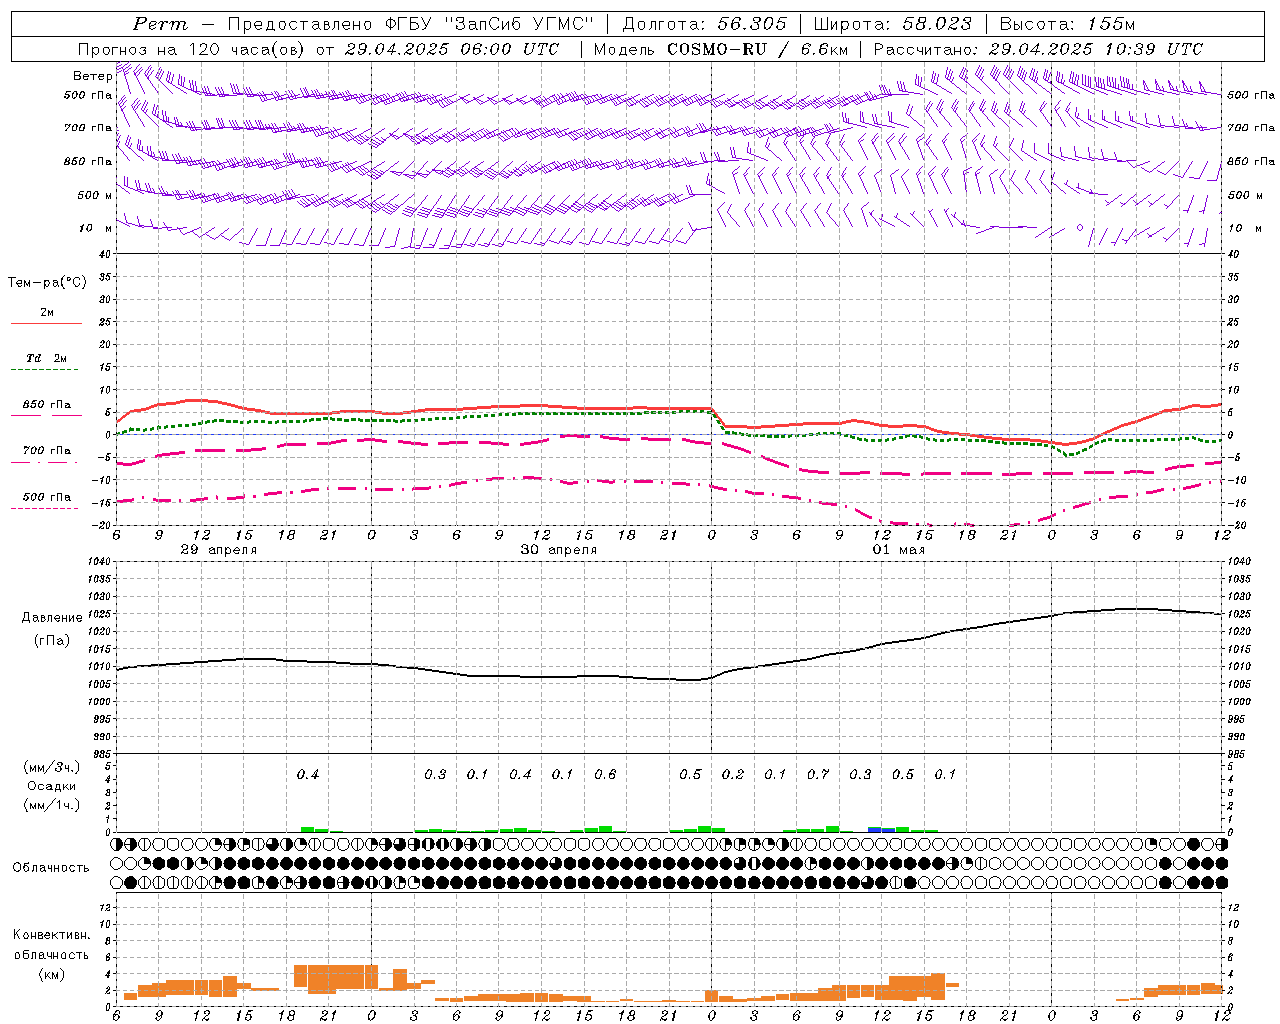Screen dimensions: 1280x1024
Task: Click the "(мм/3ч.)" precipitation unit label
Action: [52, 768]
